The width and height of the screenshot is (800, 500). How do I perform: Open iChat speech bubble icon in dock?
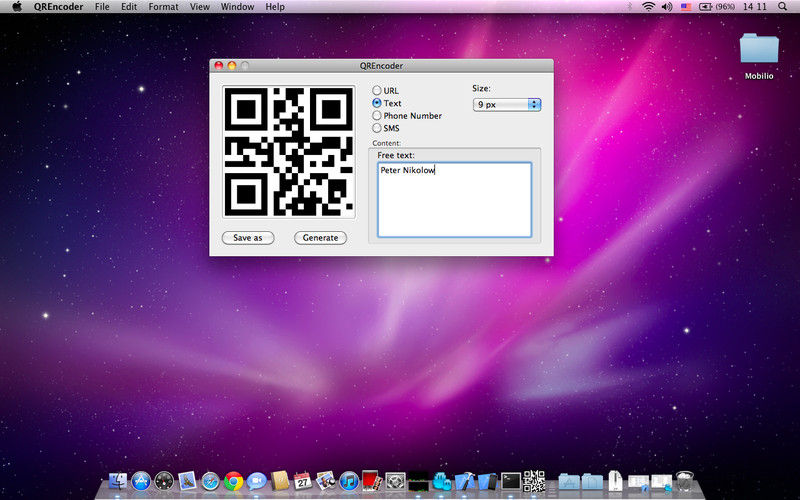[x=257, y=481]
